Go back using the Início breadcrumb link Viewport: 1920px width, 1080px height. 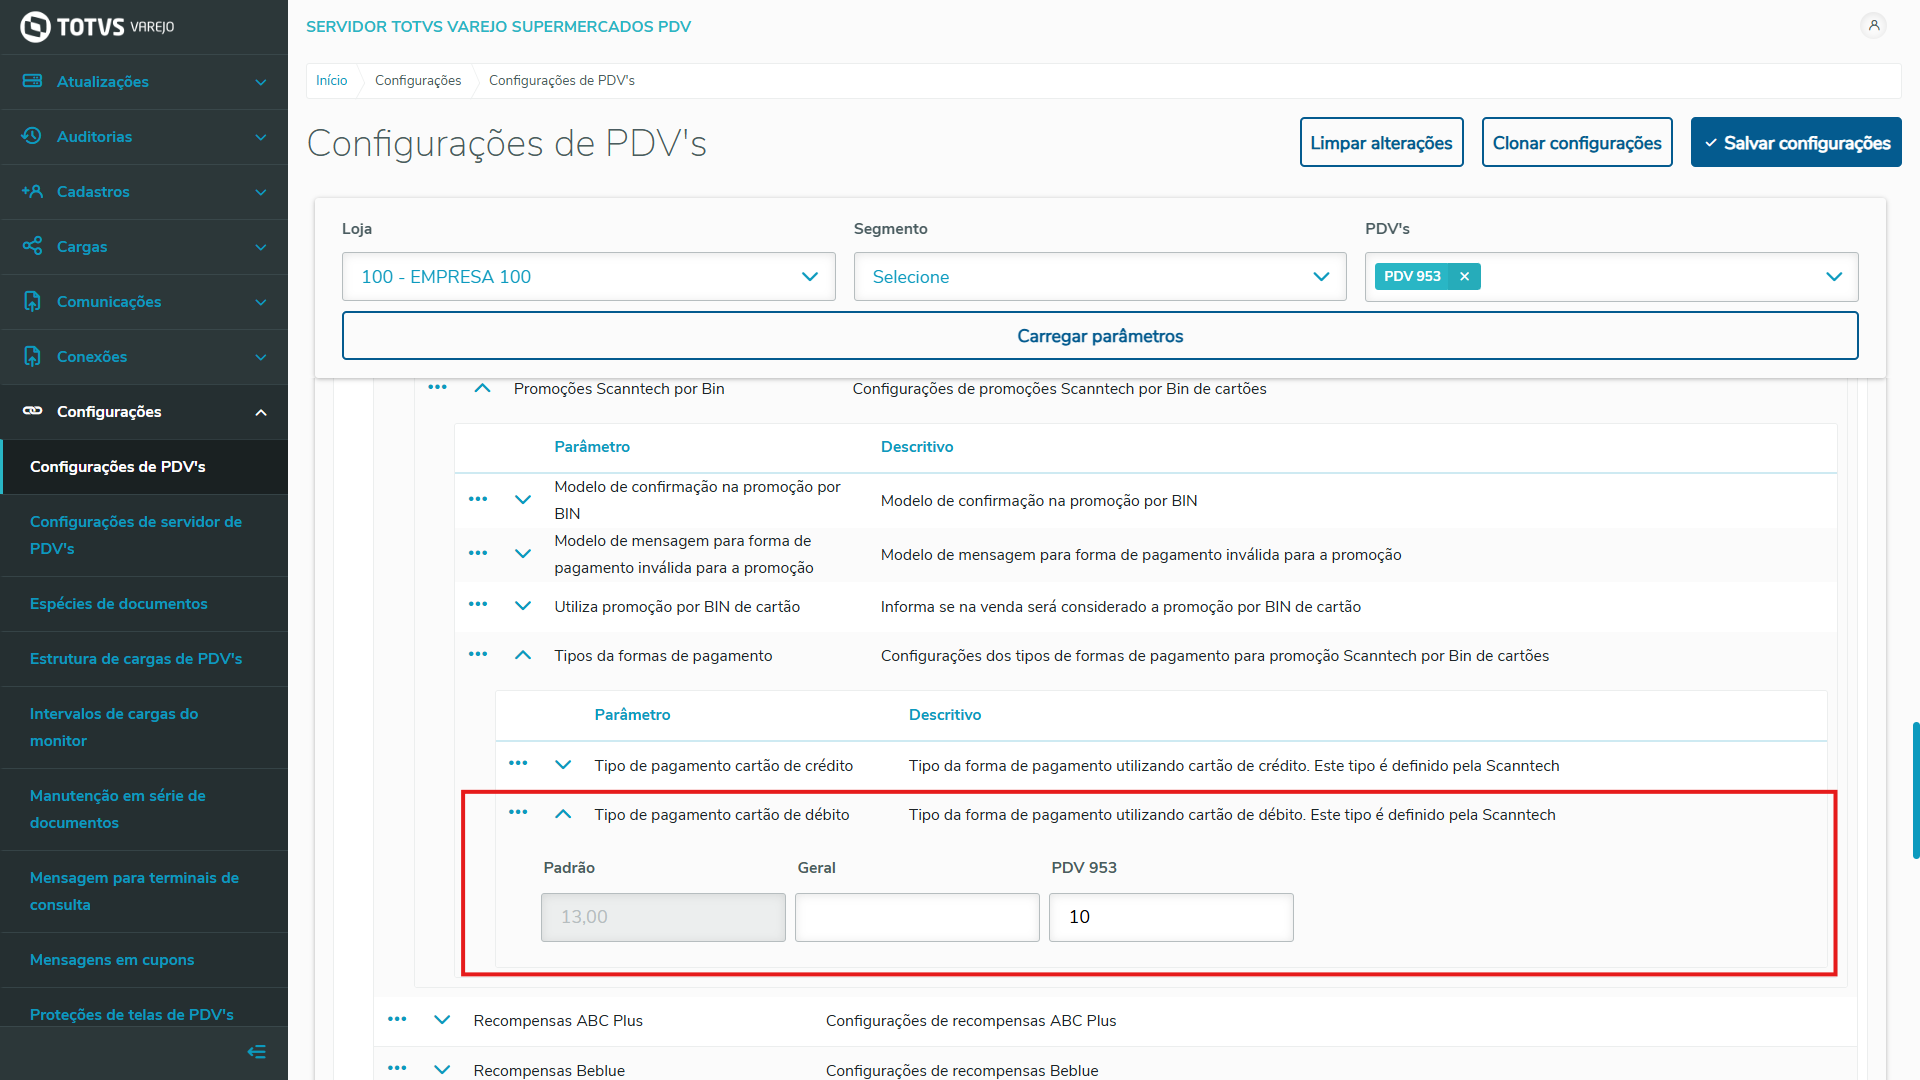331,80
